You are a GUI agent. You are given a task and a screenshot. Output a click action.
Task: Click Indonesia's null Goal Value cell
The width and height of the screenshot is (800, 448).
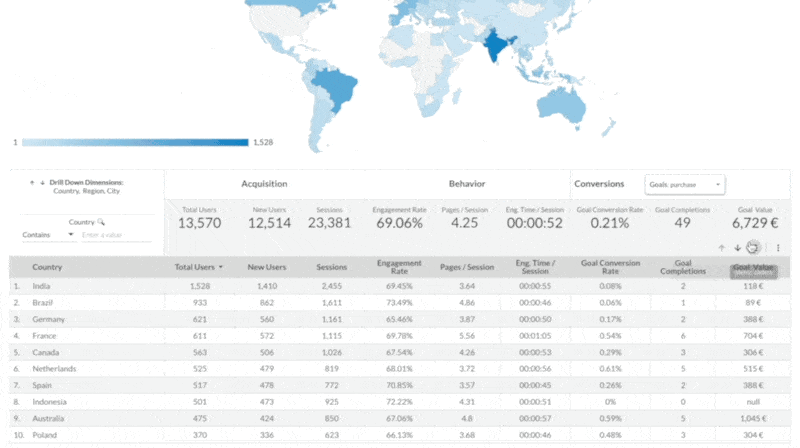(x=754, y=402)
